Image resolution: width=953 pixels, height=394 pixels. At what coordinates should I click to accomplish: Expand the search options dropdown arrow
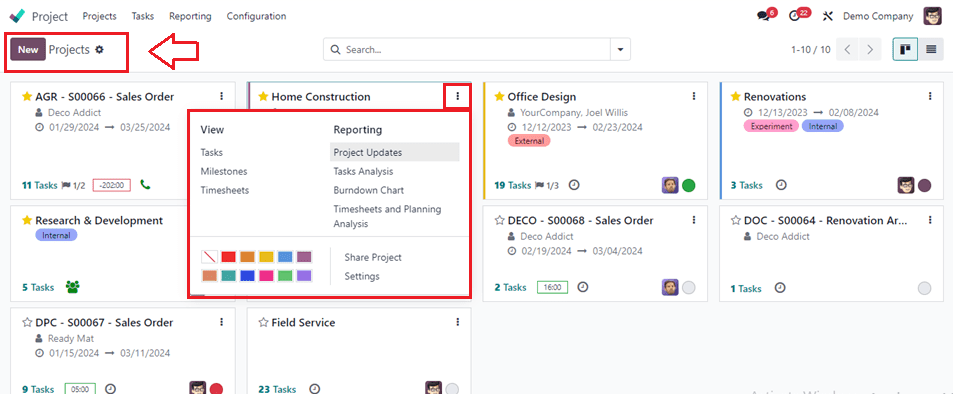(x=621, y=50)
